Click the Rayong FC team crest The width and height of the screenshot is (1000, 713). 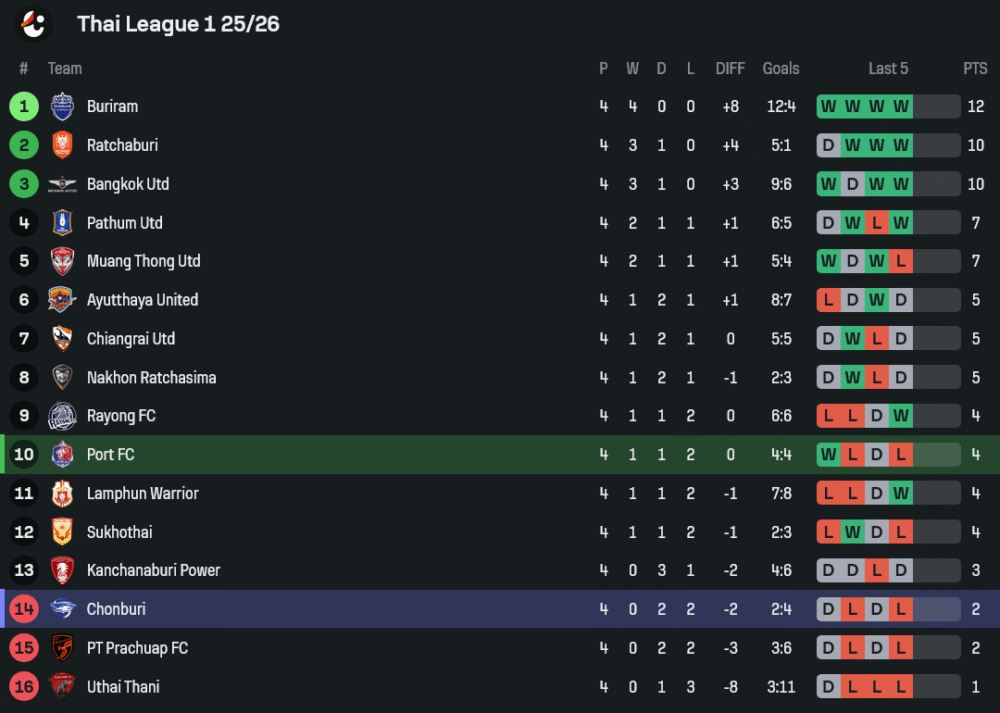click(62, 416)
